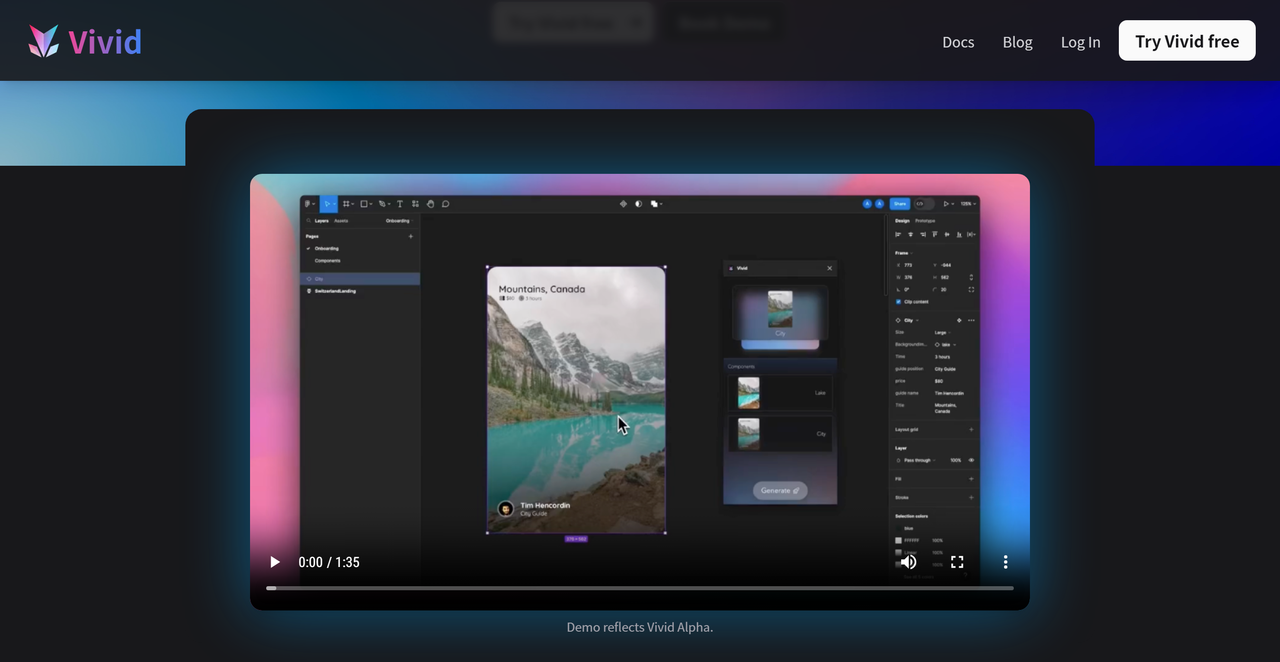Select the City layer in the Layers panel
Image resolution: width=1280 pixels, height=662 pixels.
pyautogui.click(x=360, y=279)
